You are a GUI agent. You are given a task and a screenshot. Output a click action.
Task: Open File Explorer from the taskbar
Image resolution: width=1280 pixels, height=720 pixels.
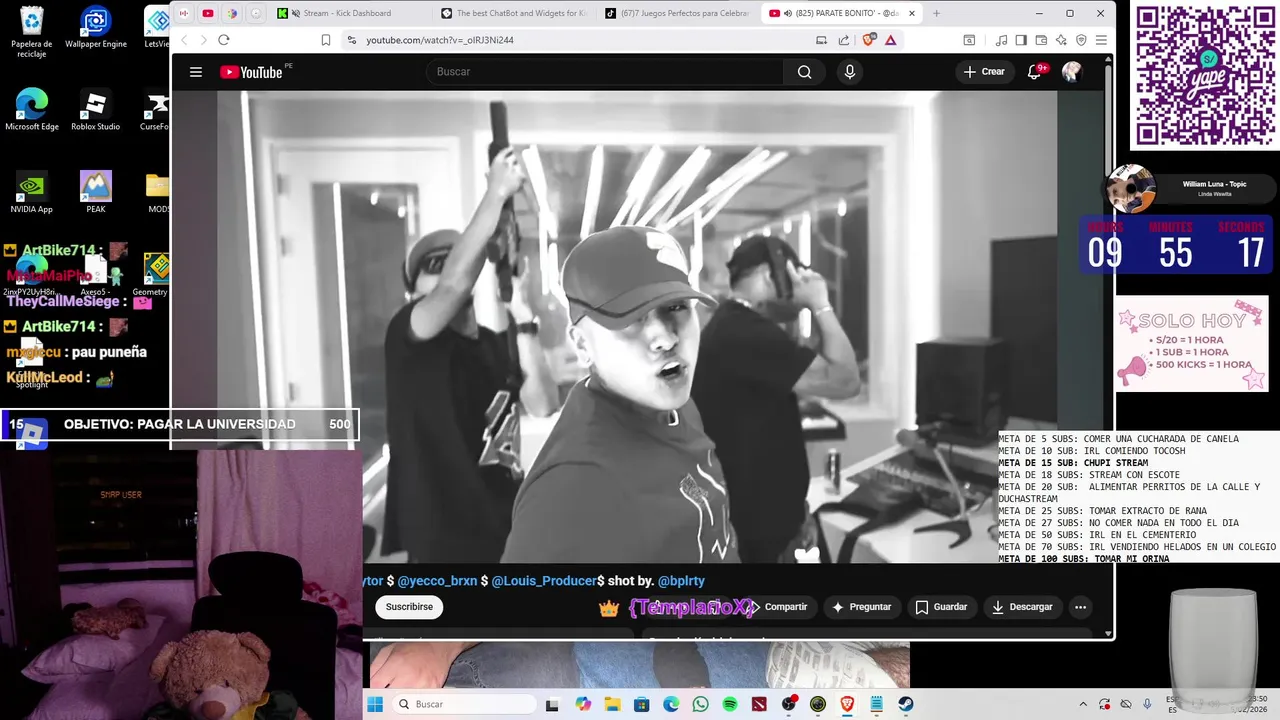pos(612,704)
